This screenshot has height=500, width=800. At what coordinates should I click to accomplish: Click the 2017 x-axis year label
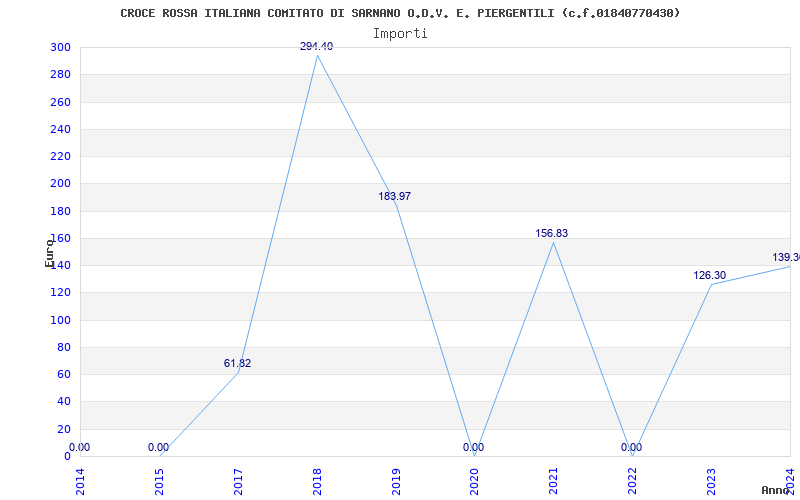(x=238, y=481)
